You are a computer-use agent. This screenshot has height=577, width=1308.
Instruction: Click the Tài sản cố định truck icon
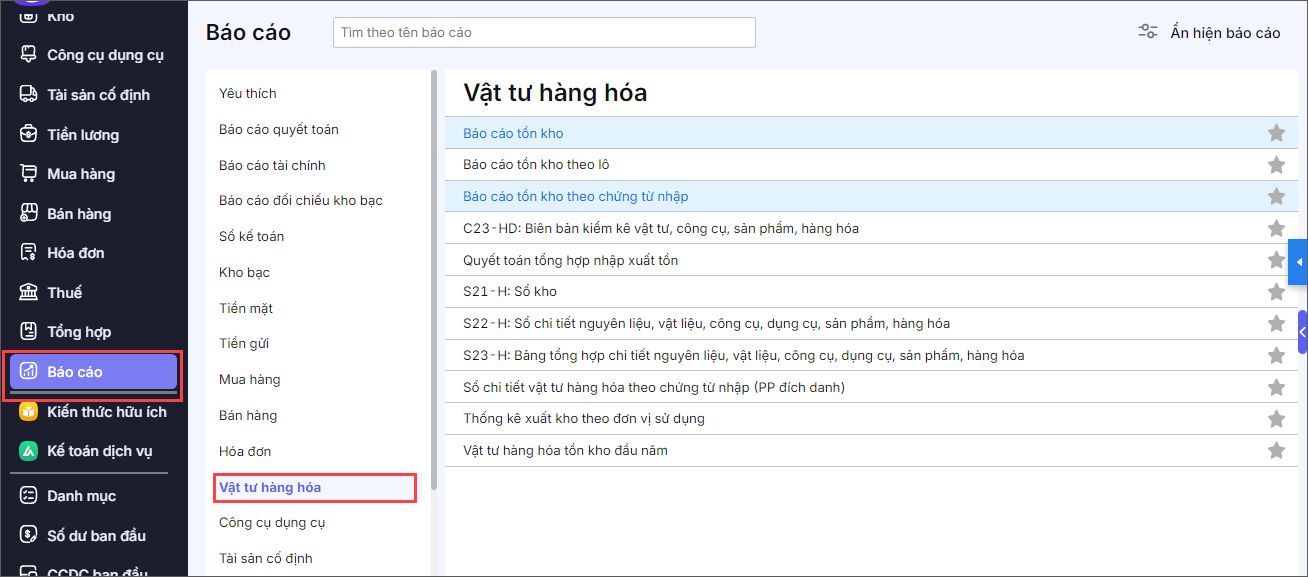pyautogui.click(x=29, y=94)
